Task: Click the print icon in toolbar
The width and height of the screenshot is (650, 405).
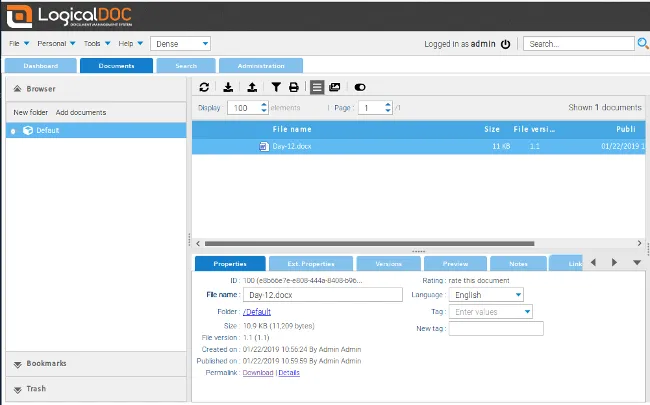Action: coord(294,88)
